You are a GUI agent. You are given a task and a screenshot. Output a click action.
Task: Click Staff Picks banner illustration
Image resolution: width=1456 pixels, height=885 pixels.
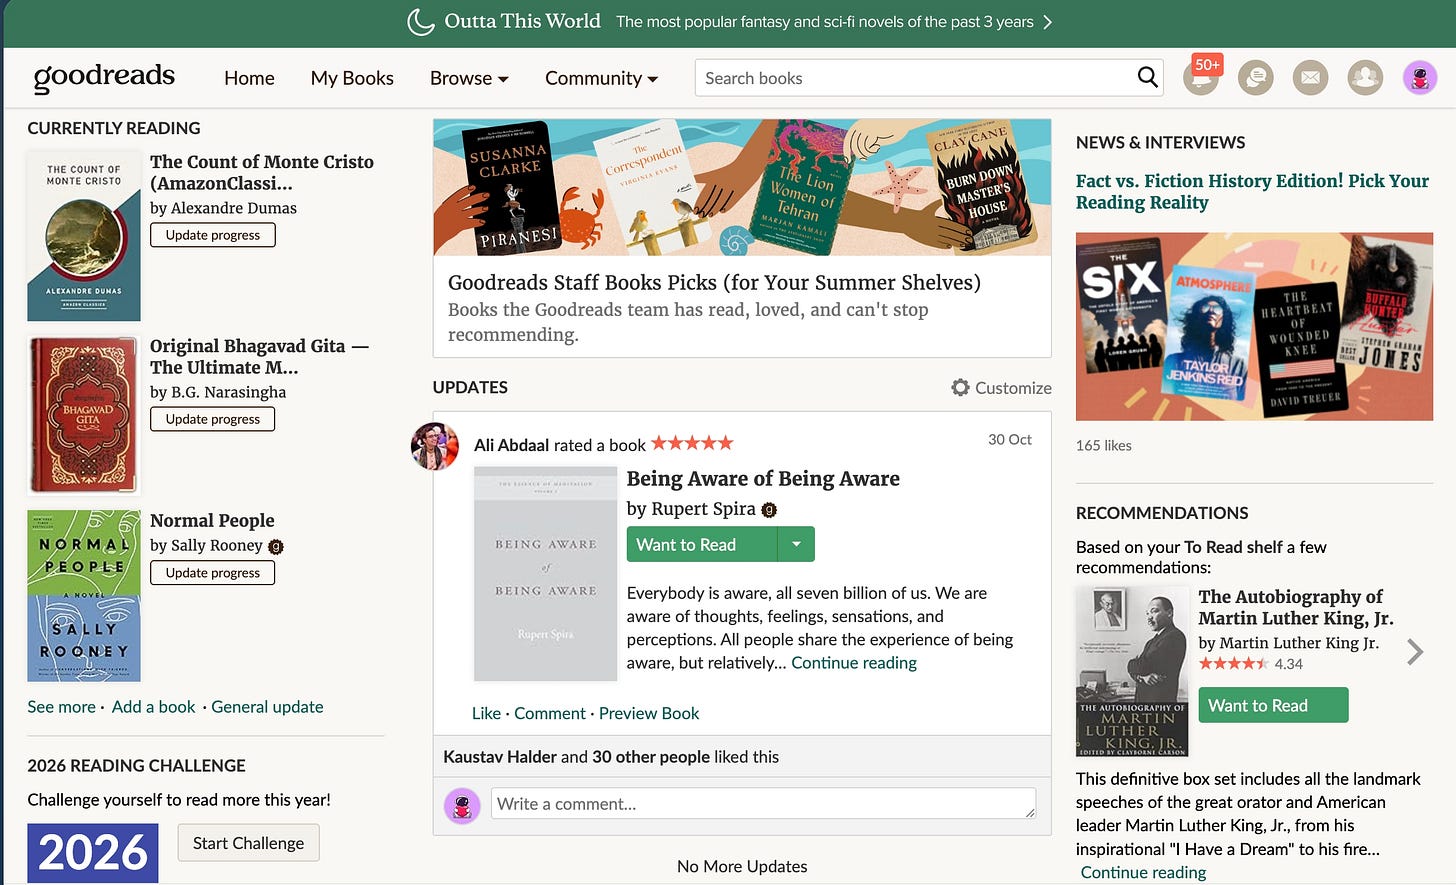(742, 187)
